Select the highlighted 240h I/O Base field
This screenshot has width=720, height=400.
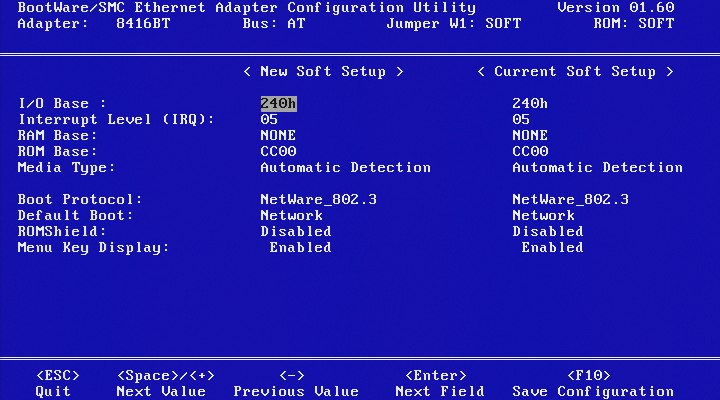(x=278, y=104)
